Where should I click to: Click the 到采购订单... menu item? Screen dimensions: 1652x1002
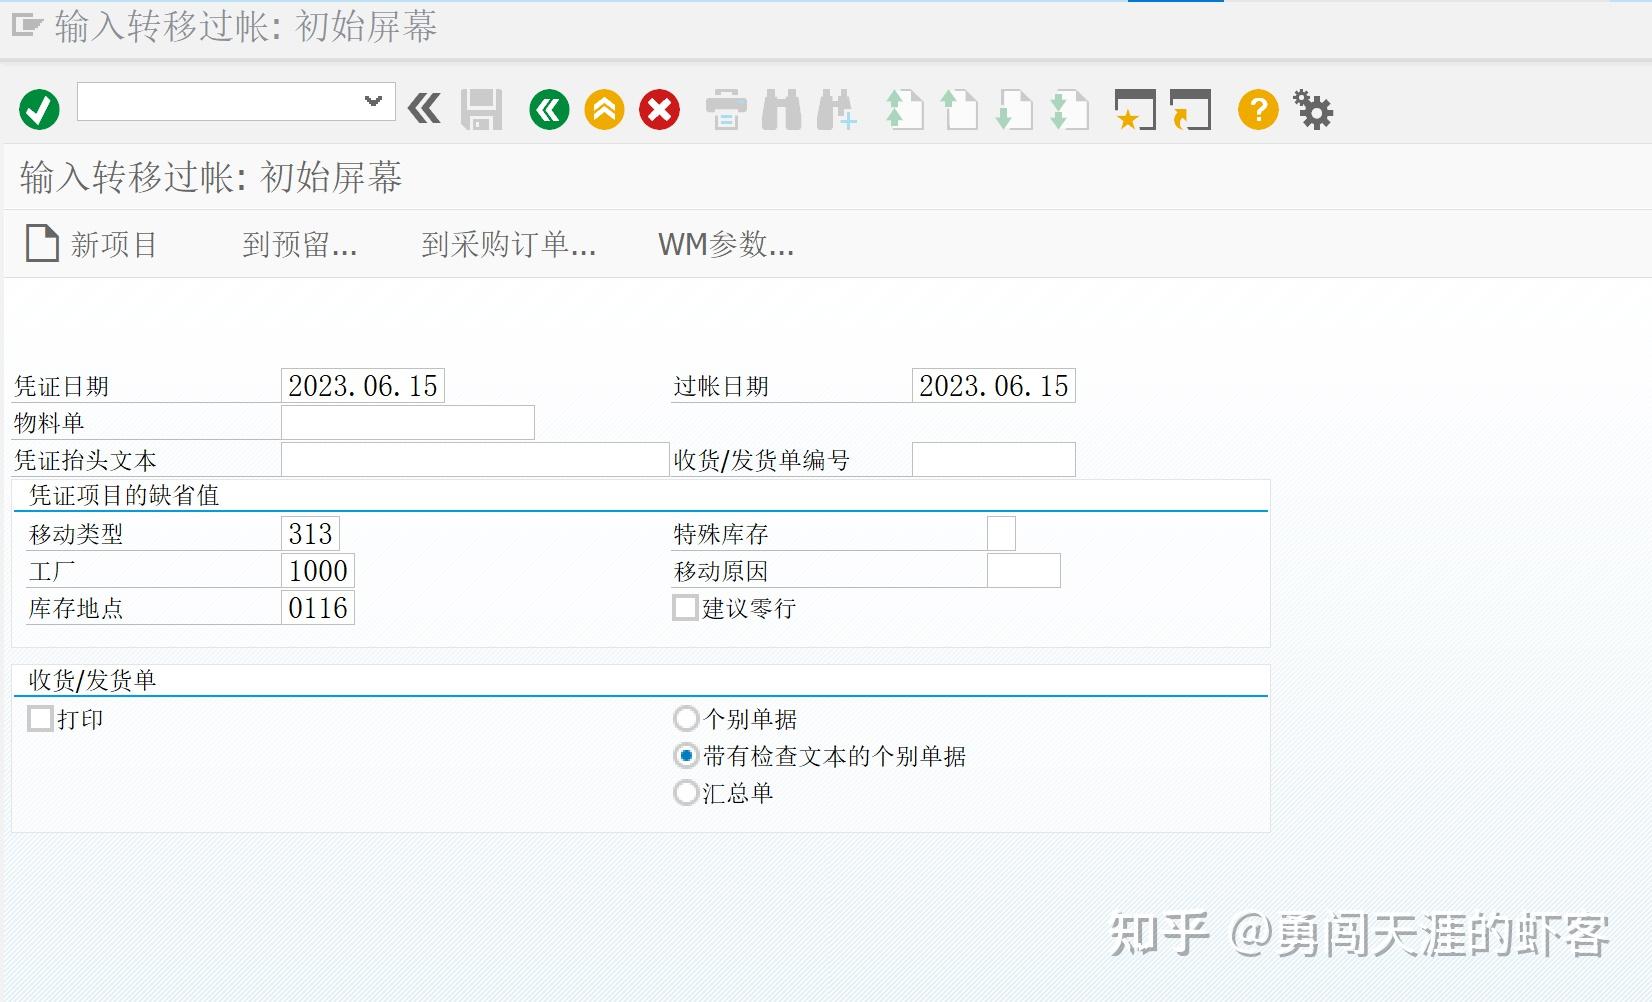coord(509,245)
